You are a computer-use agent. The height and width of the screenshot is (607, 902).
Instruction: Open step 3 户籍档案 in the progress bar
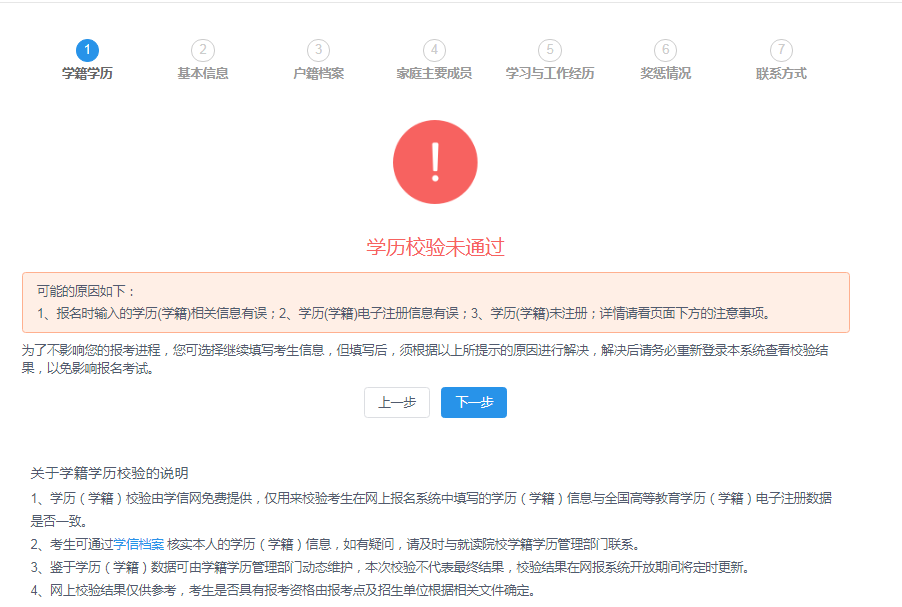click(318, 49)
